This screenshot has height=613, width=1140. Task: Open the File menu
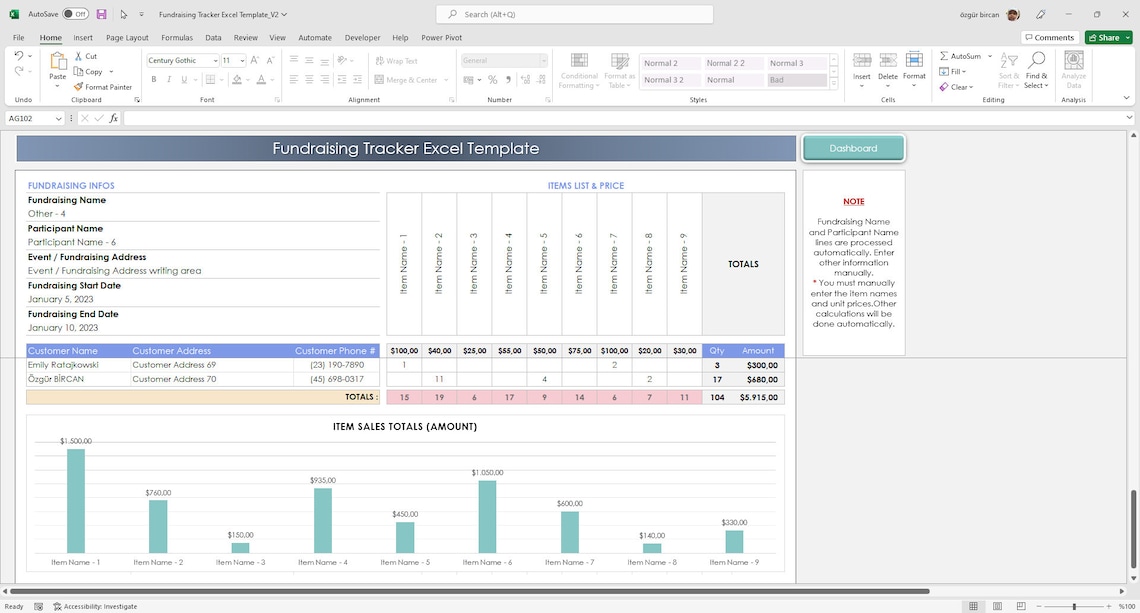(18, 38)
